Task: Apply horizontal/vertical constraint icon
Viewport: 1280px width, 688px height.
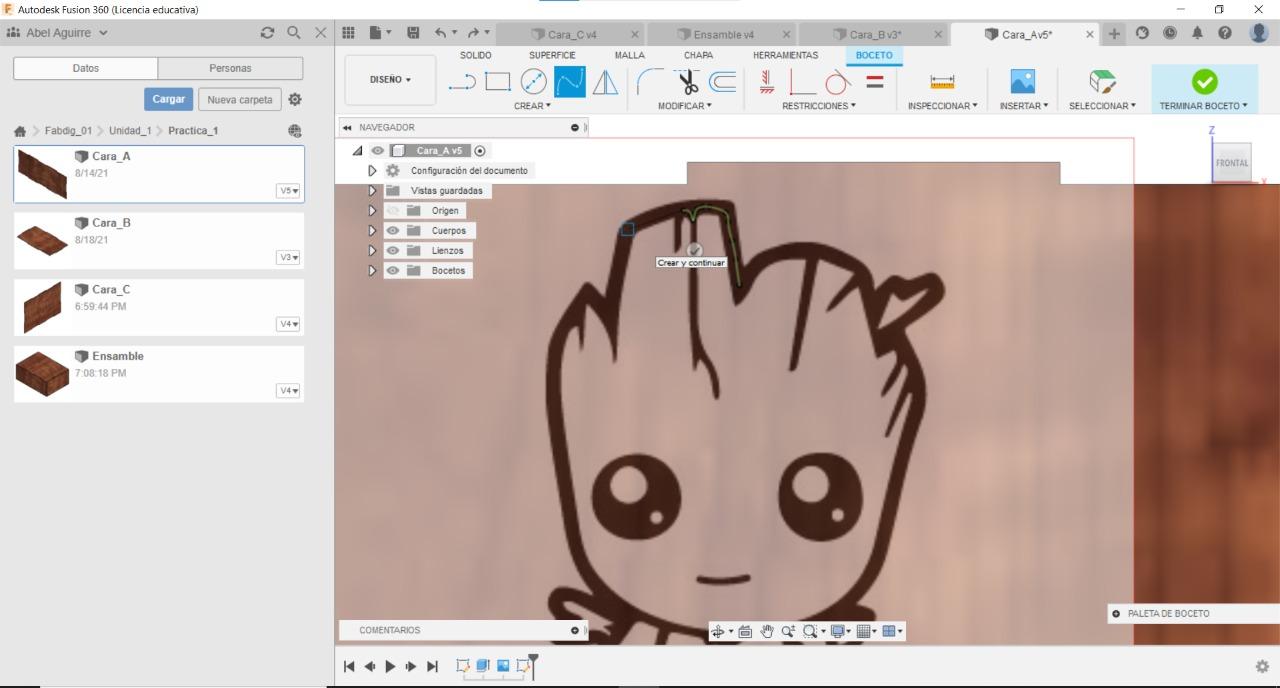Action: tap(767, 82)
